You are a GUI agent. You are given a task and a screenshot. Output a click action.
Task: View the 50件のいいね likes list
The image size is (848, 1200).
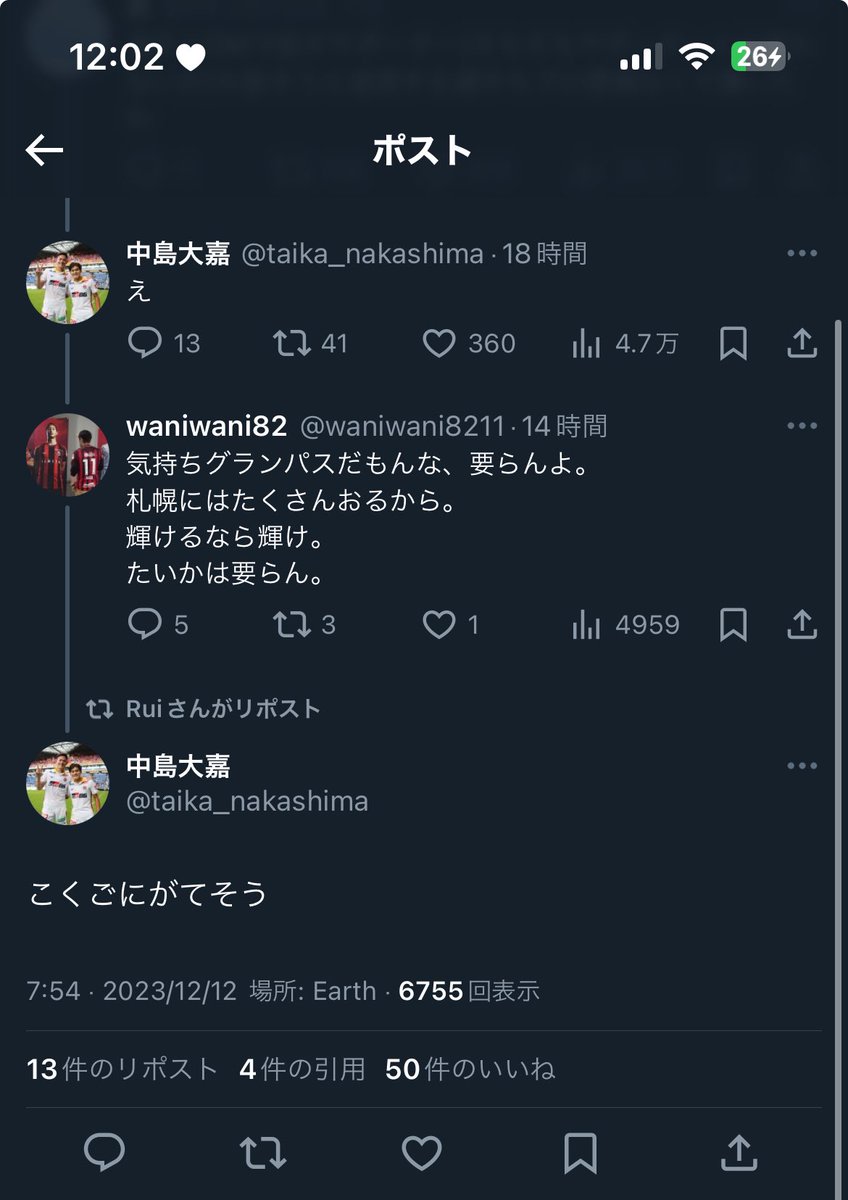[x=469, y=1069]
